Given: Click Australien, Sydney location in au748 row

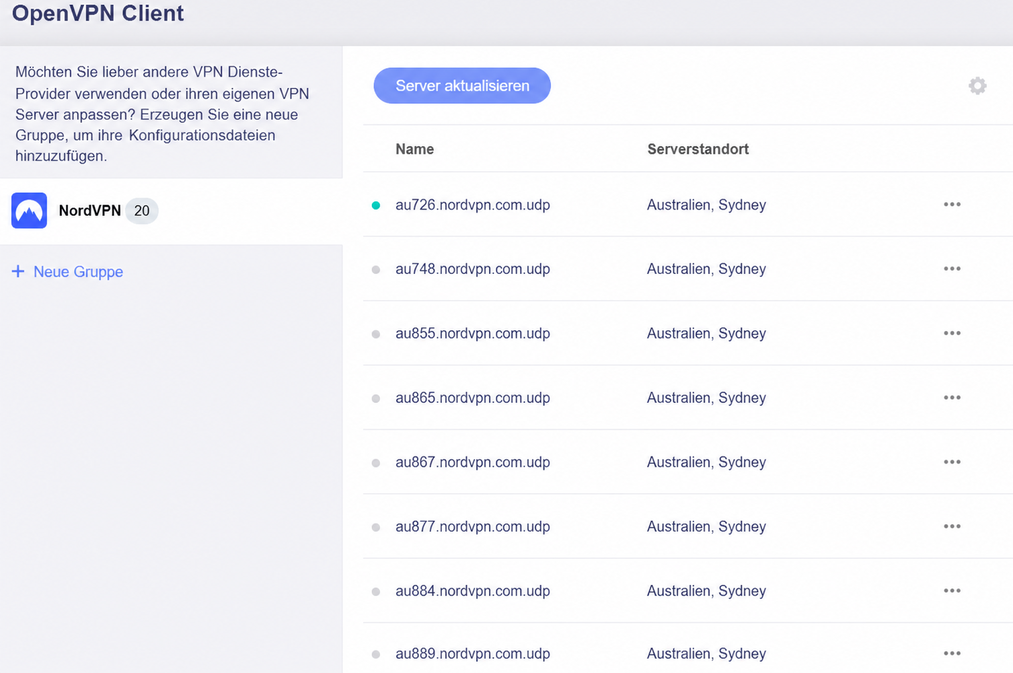Looking at the screenshot, I should click(706, 269).
